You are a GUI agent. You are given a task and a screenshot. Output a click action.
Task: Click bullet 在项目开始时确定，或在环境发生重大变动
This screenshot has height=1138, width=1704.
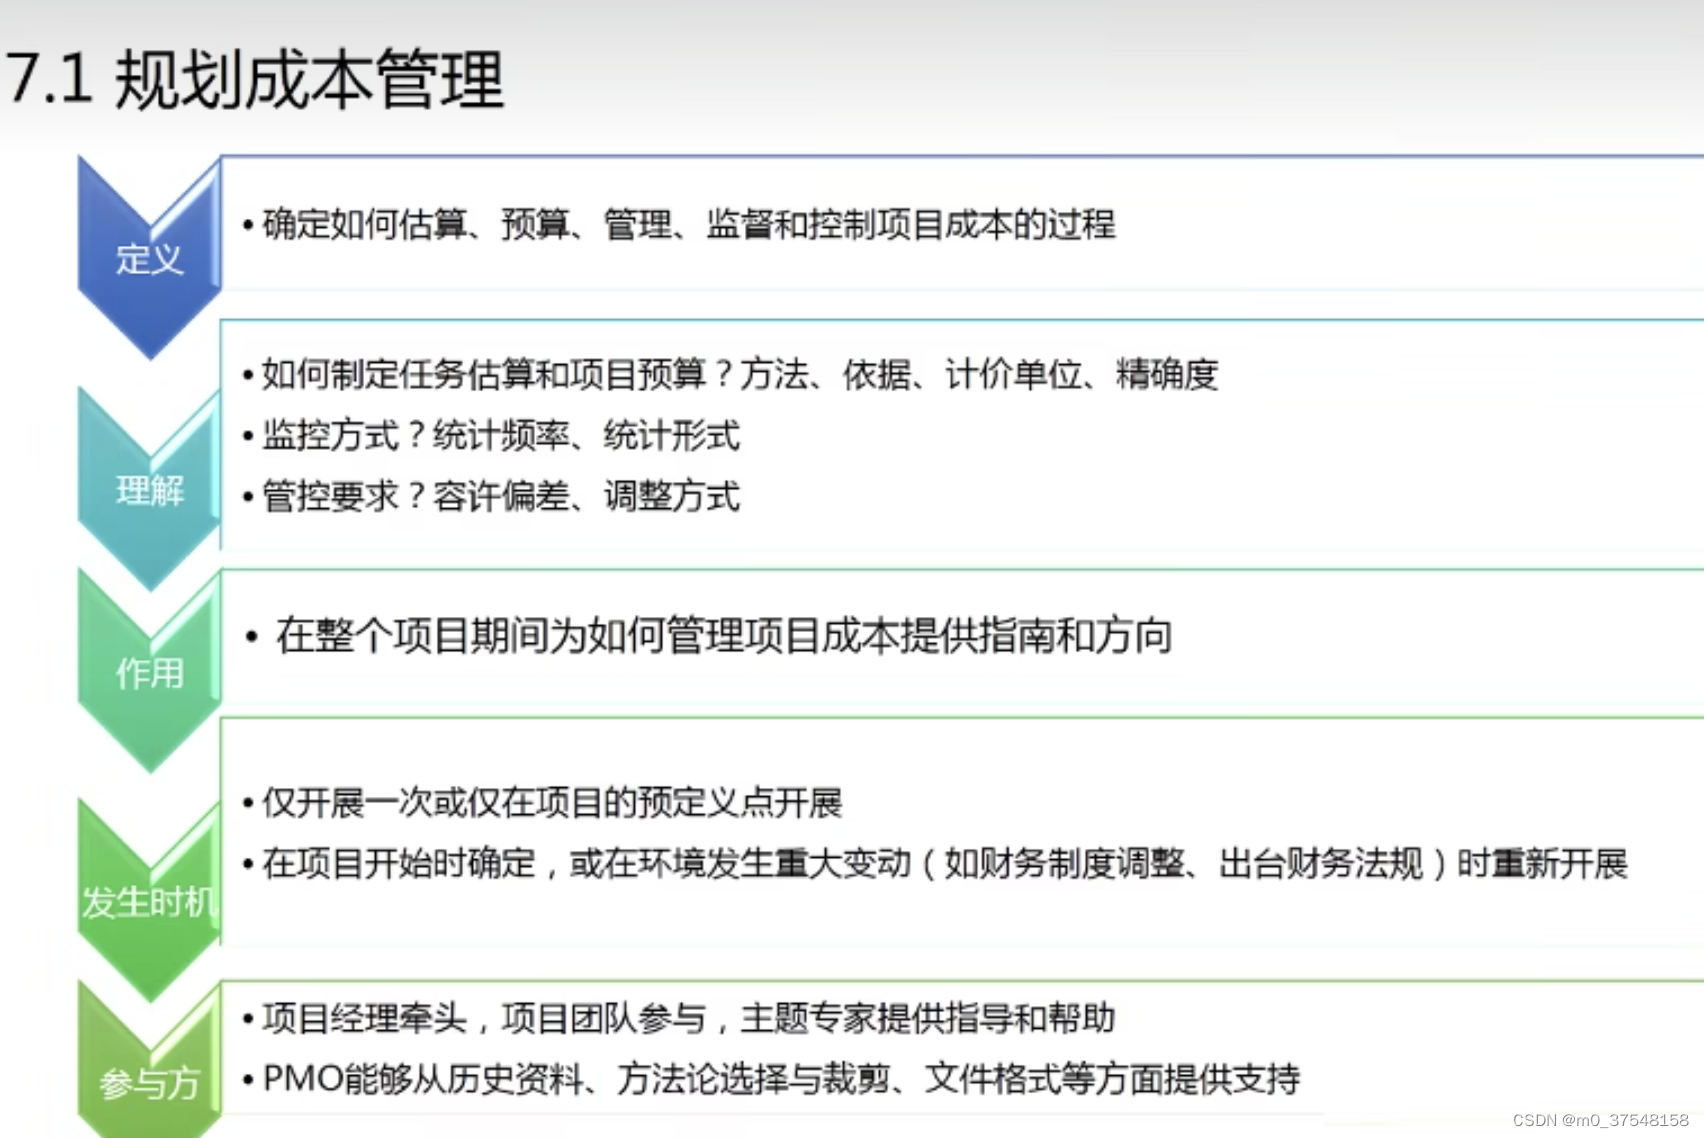[x=586, y=863]
